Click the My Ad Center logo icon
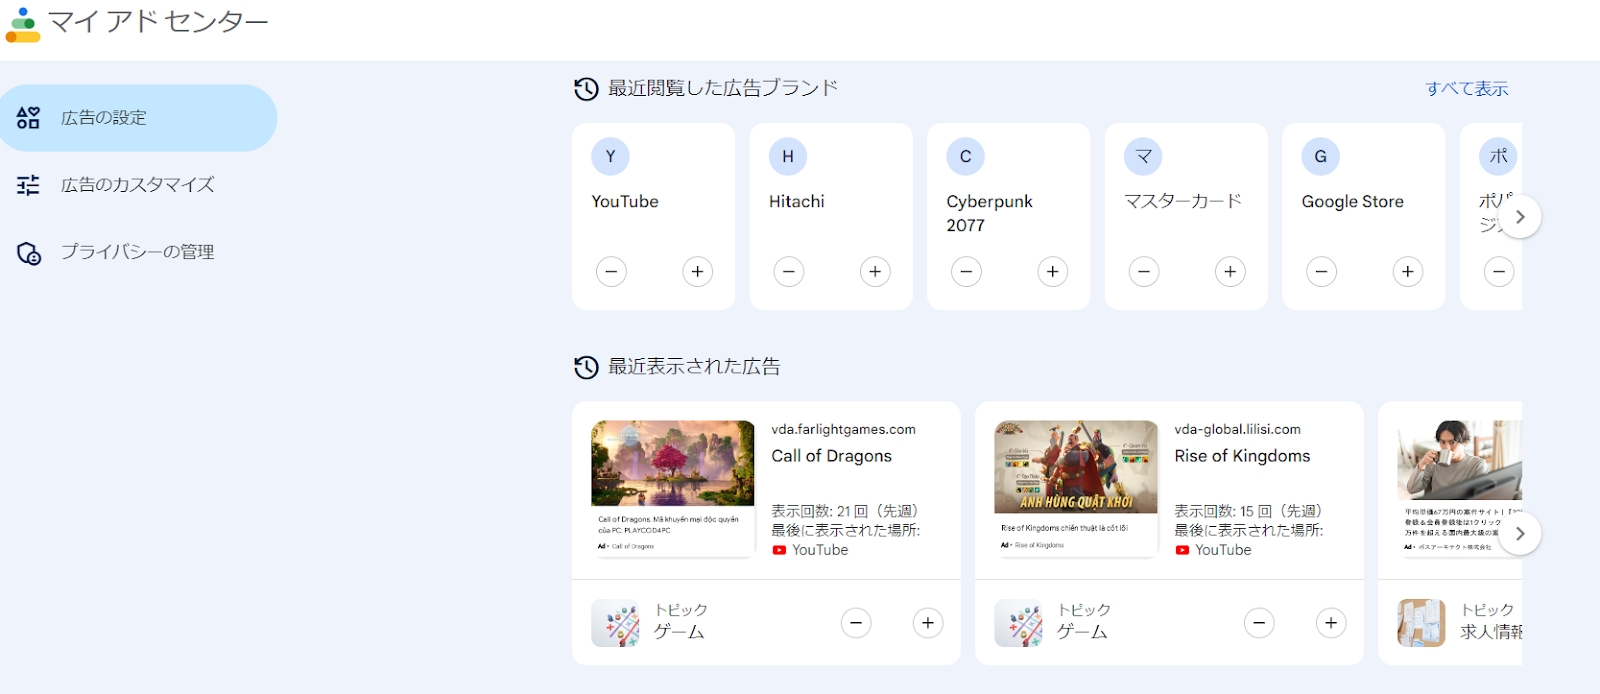Viewport: 1600px width, 694px height. [x=23, y=25]
